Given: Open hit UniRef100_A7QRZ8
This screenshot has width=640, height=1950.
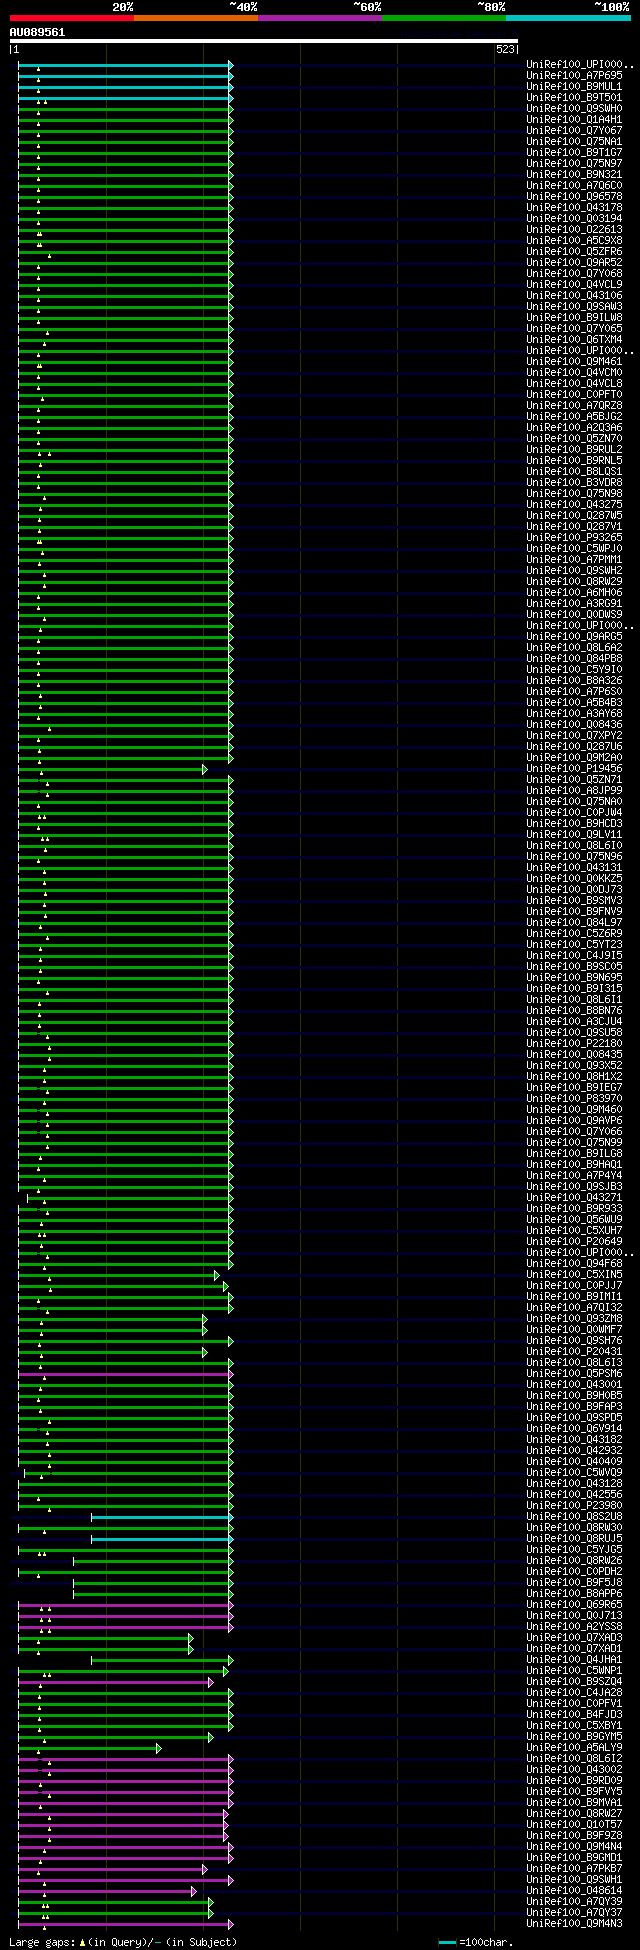Looking at the screenshot, I should pyautogui.click(x=574, y=405).
